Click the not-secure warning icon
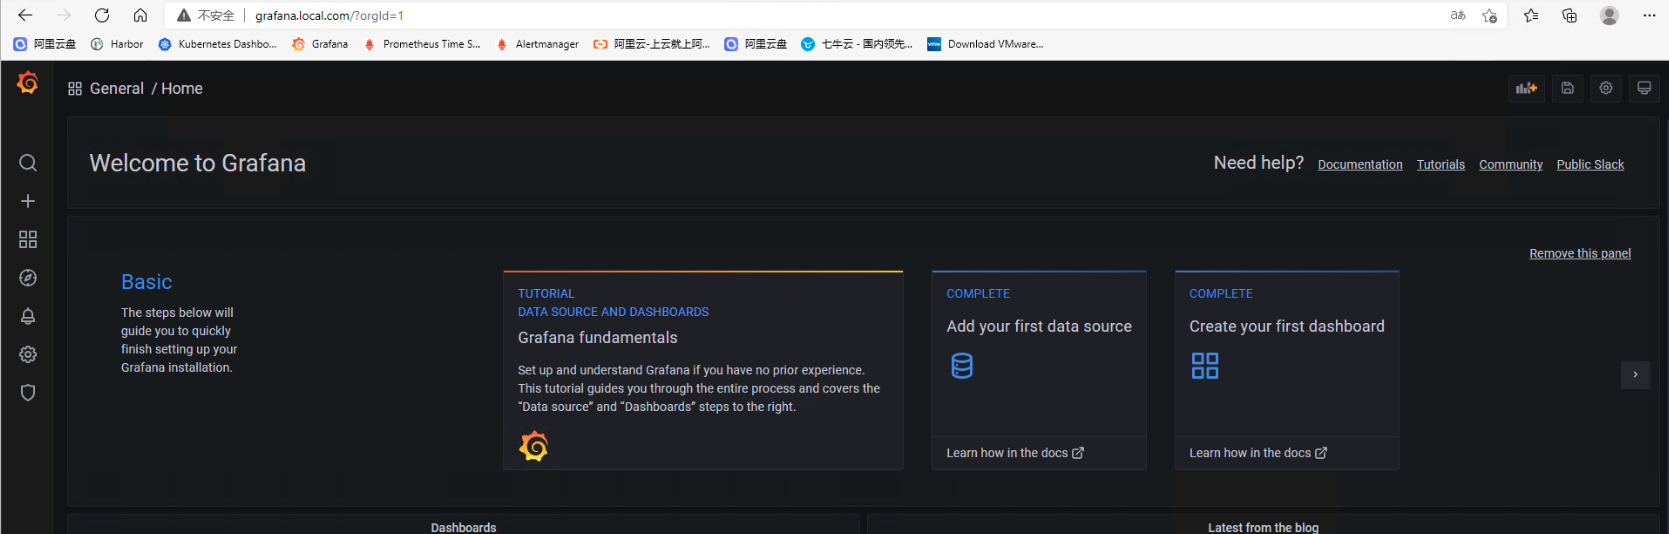This screenshot has height=534, width=1669. (x=184, y=15)
